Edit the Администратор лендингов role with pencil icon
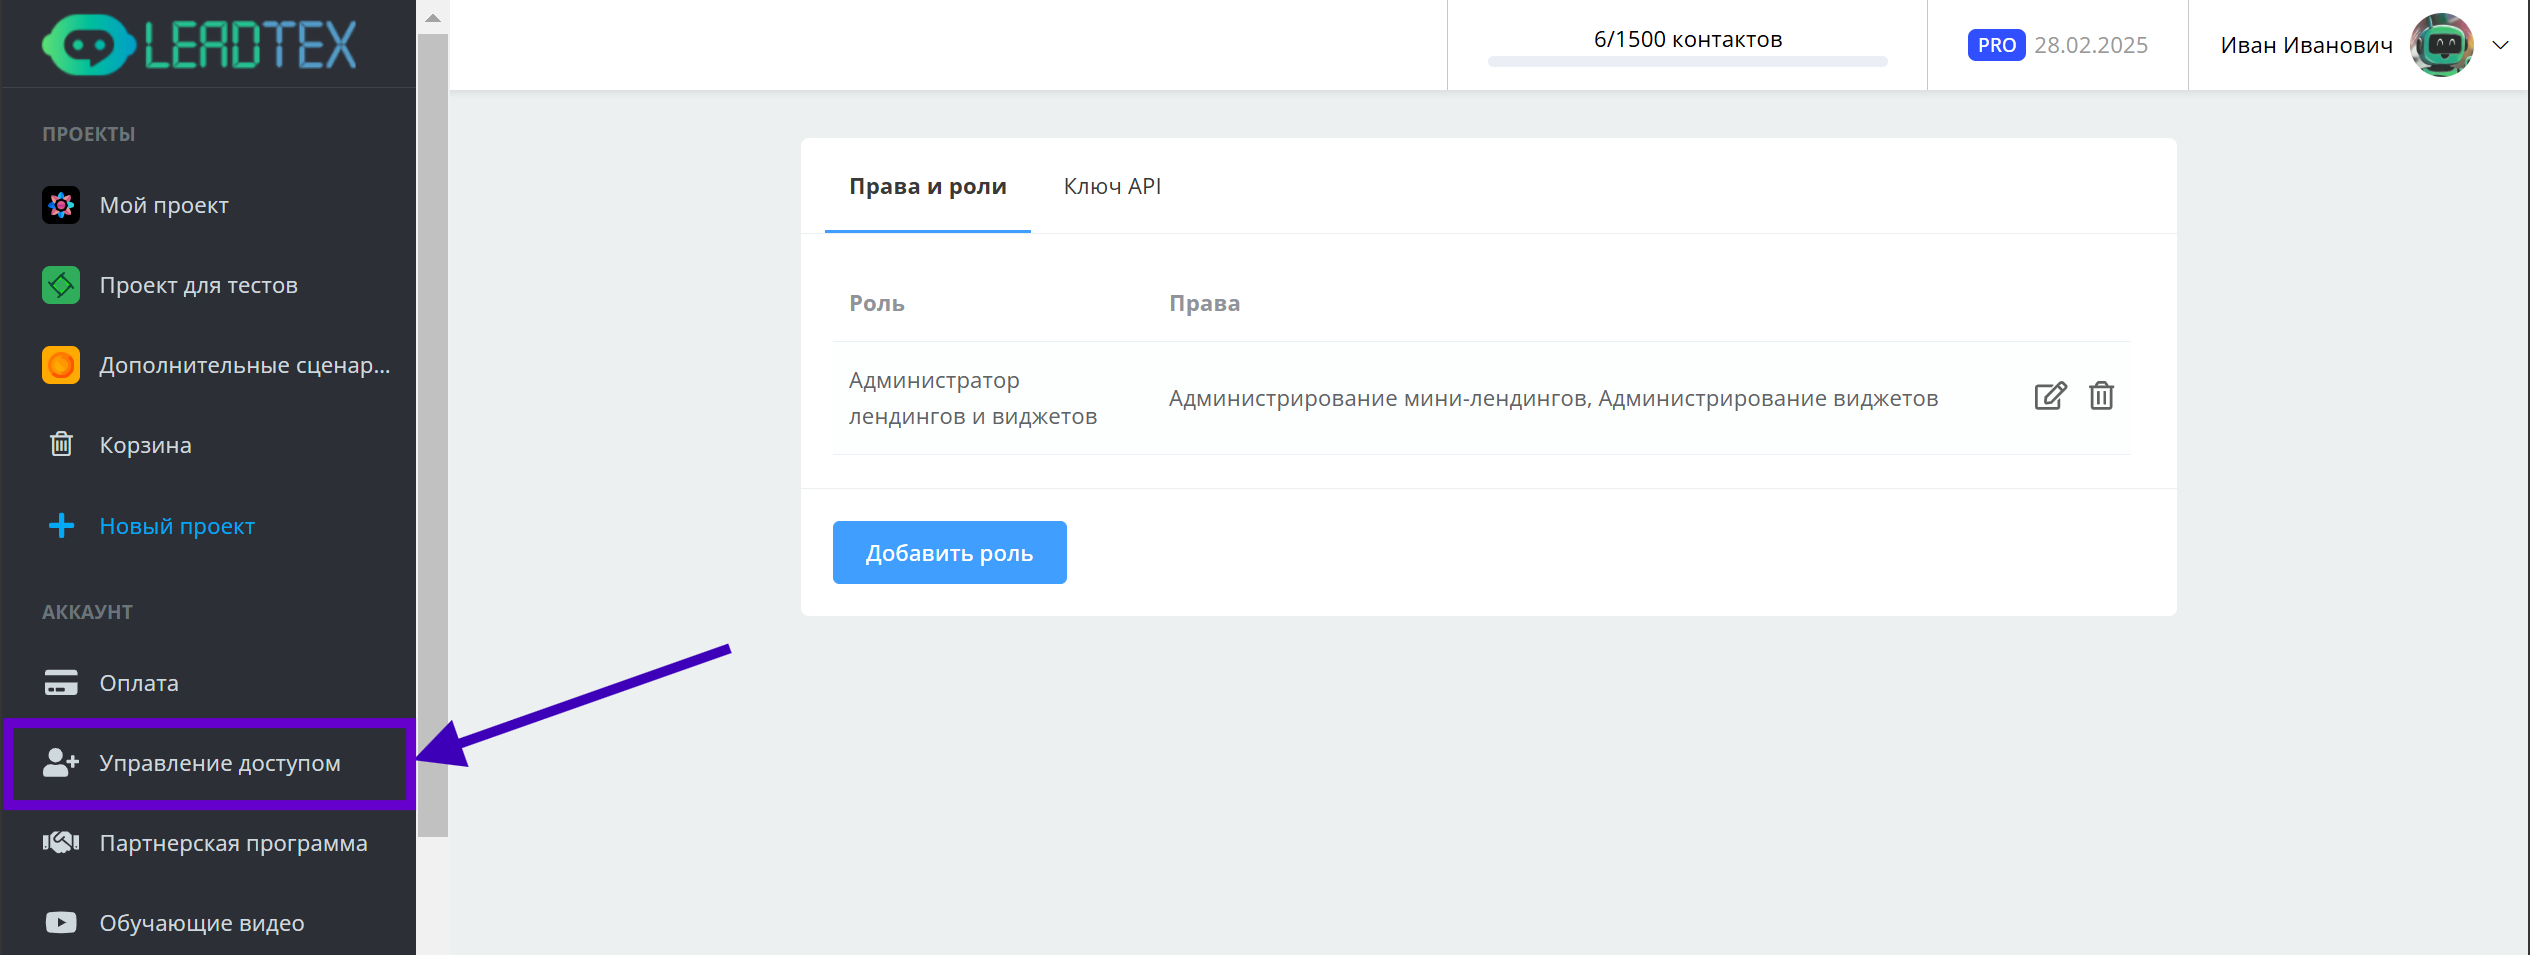 point(2049,397)
